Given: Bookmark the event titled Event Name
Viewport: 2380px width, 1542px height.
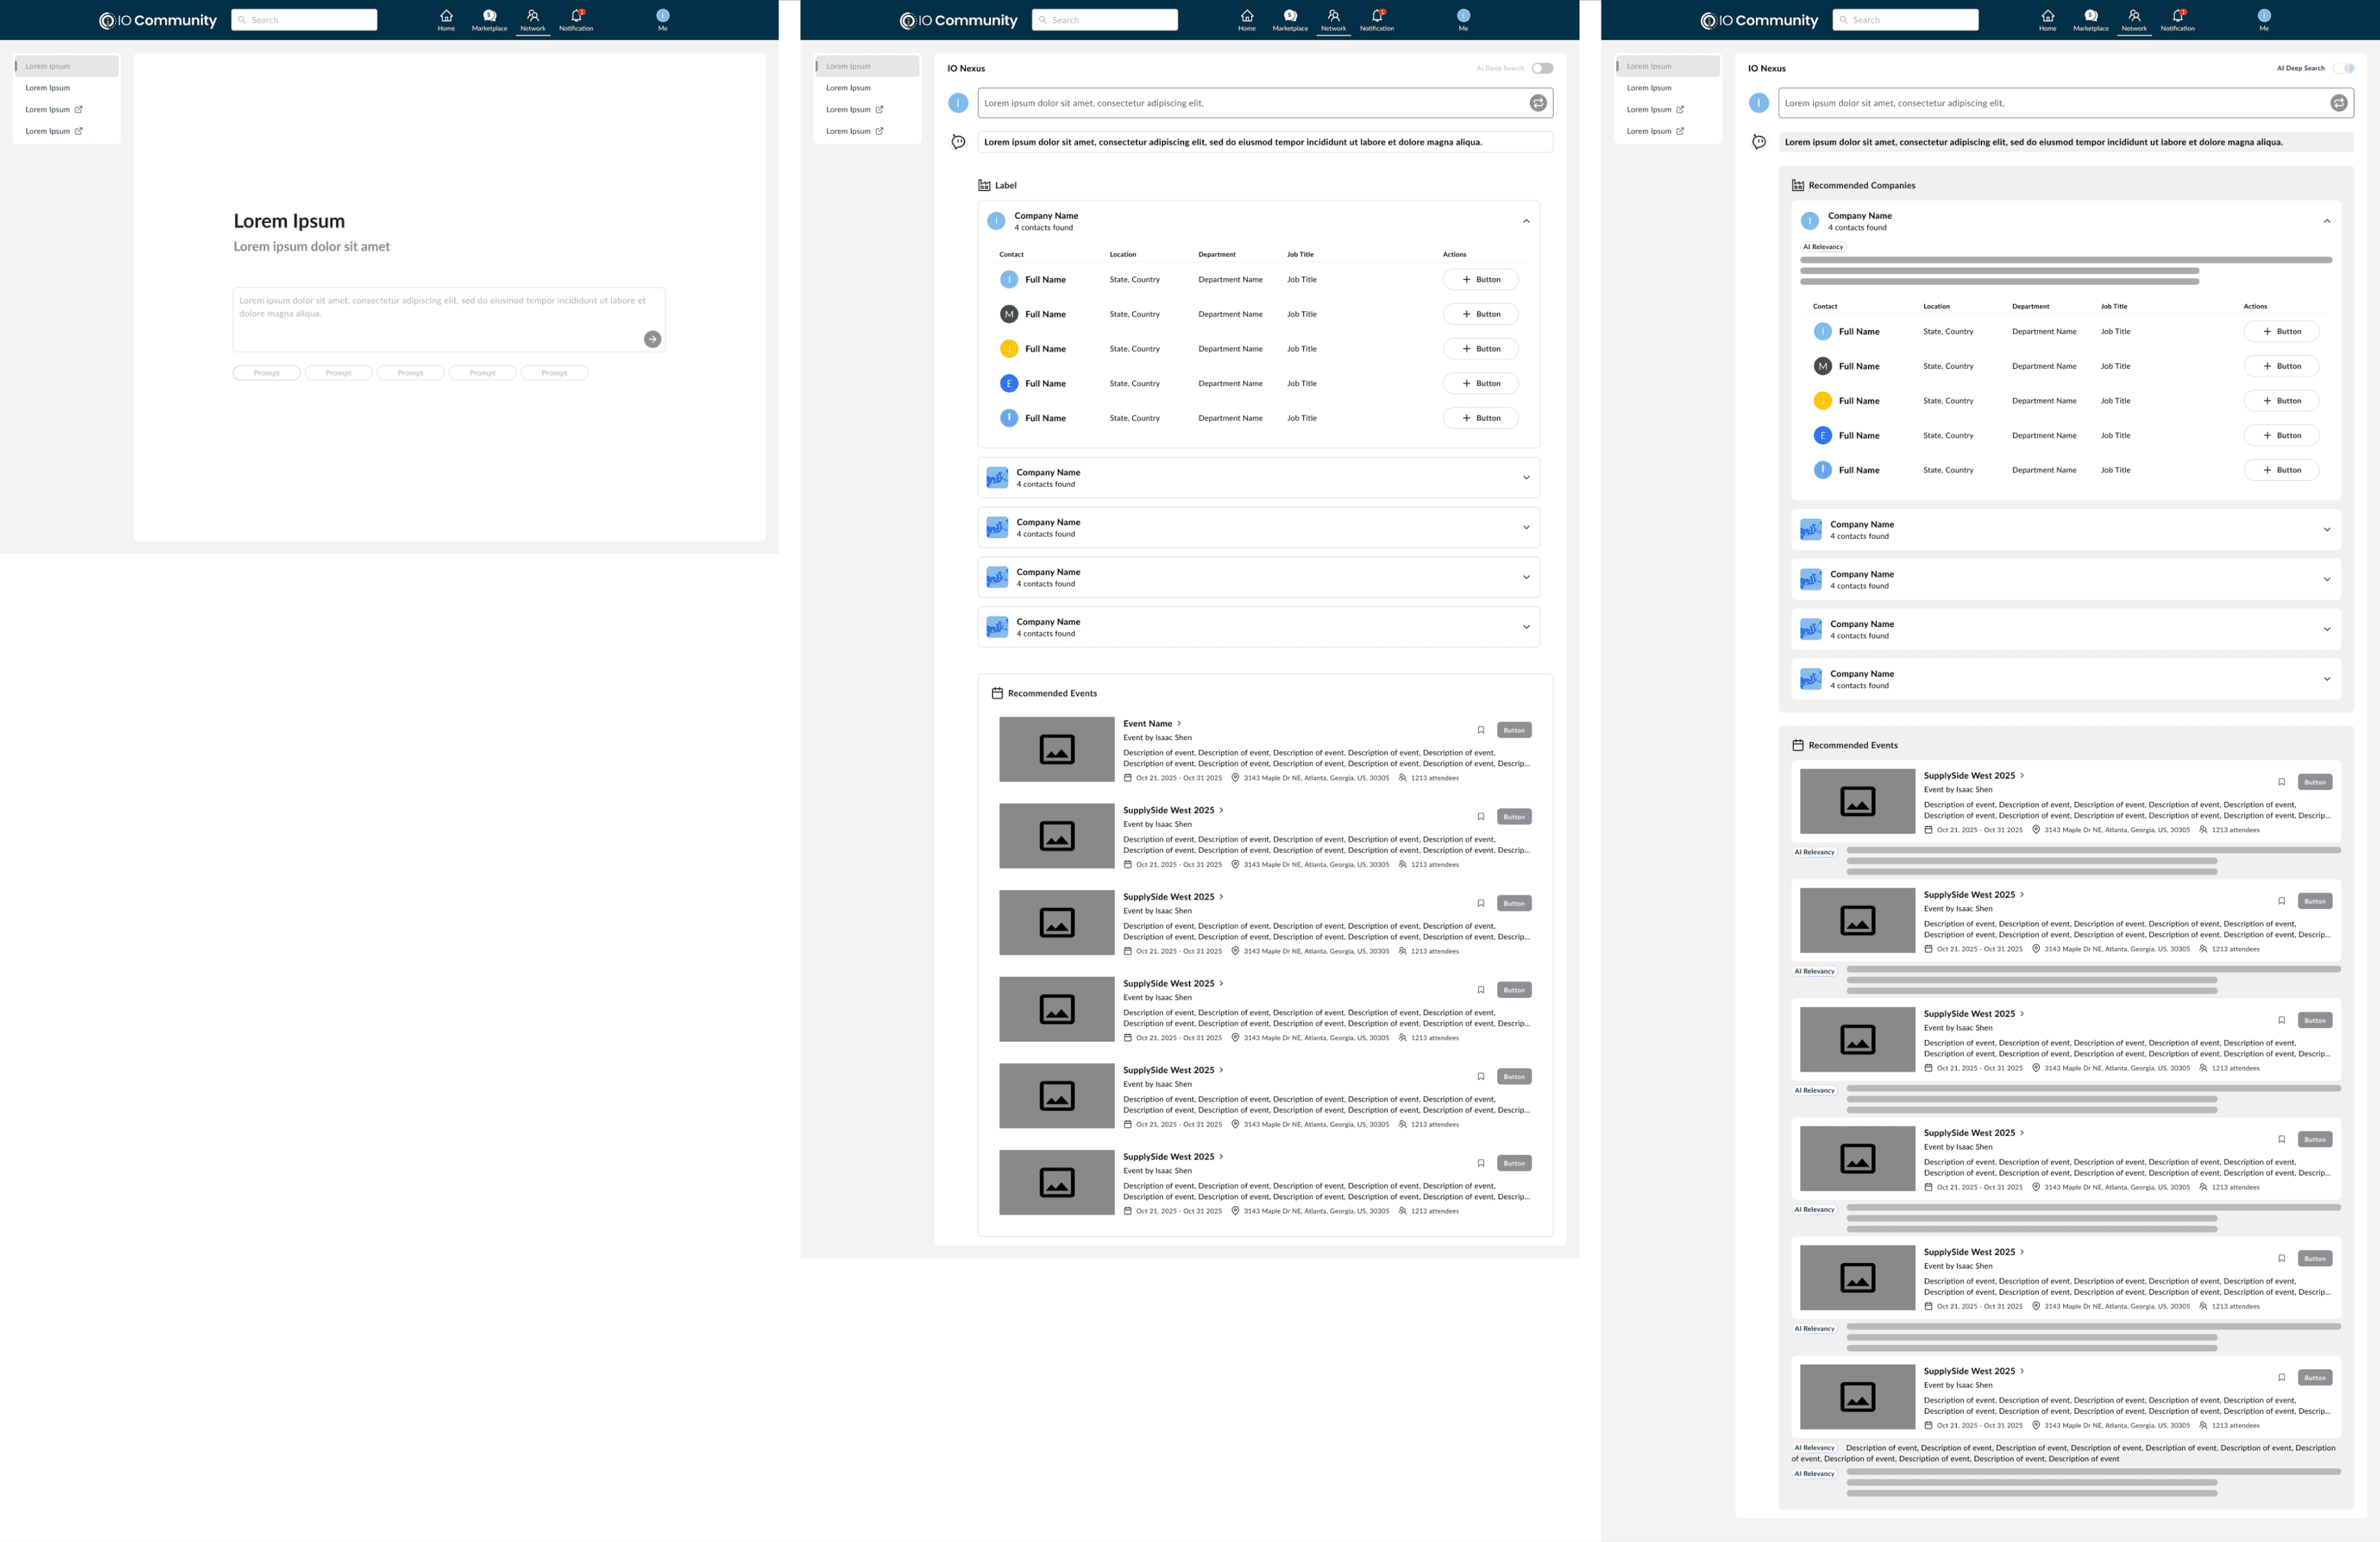Looking at the screenshot, I should pyautogui.click(x=1480, y=730).
